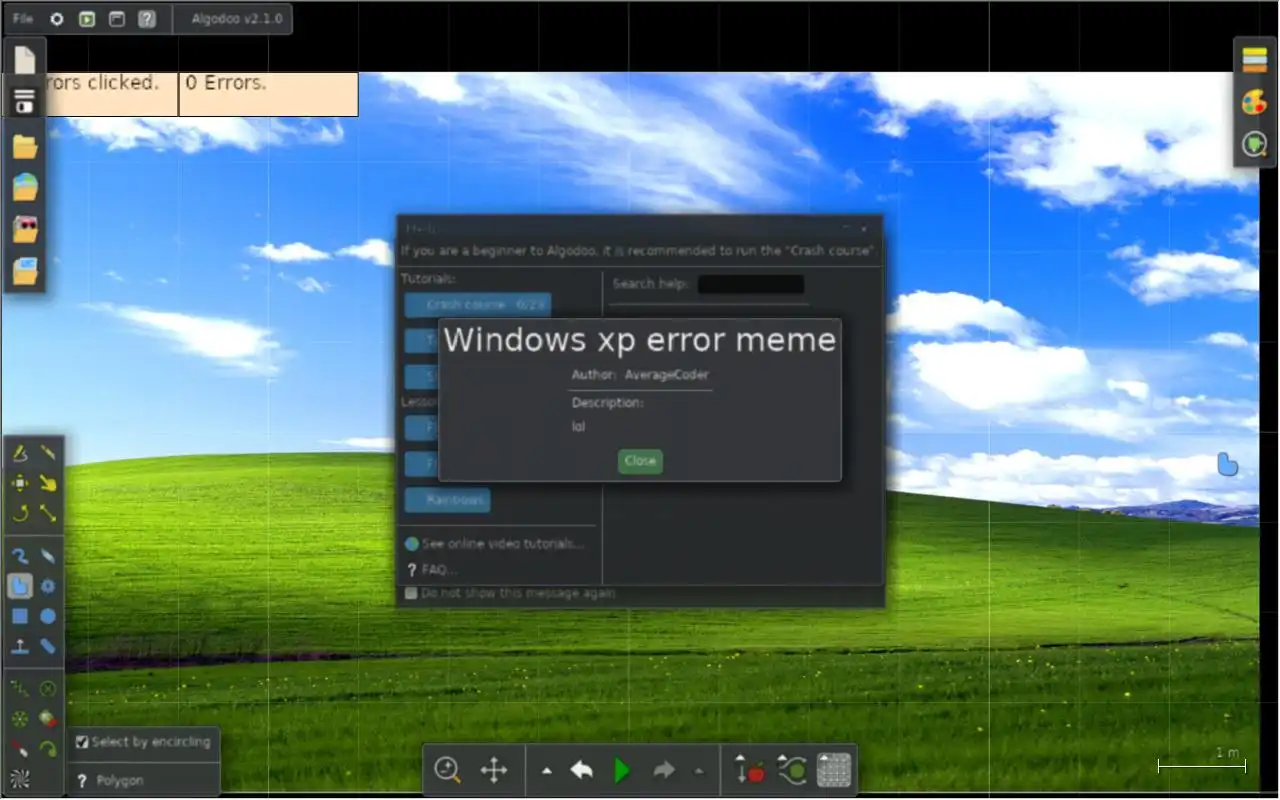
Task: Open the Rainbows lesson
Action: point(447,500)
